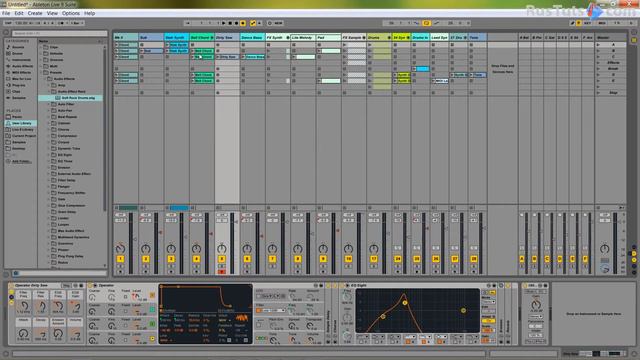Enable the Punch-Out switch
The height and width of the screenshot is (360, 640).
click(436, 23)
